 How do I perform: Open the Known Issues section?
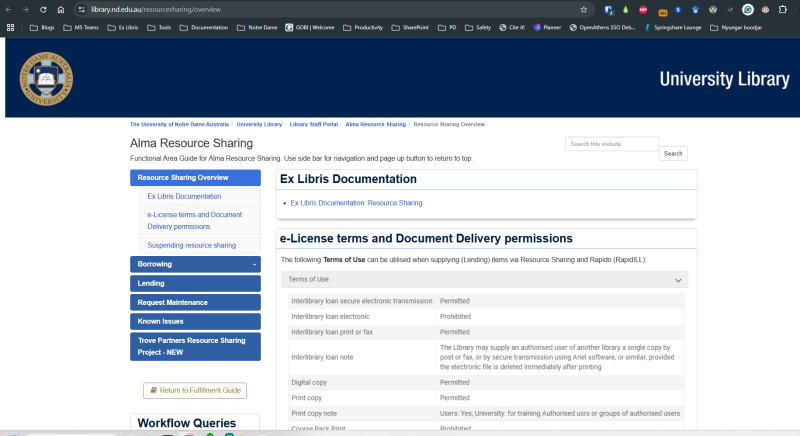pos(195,322)
